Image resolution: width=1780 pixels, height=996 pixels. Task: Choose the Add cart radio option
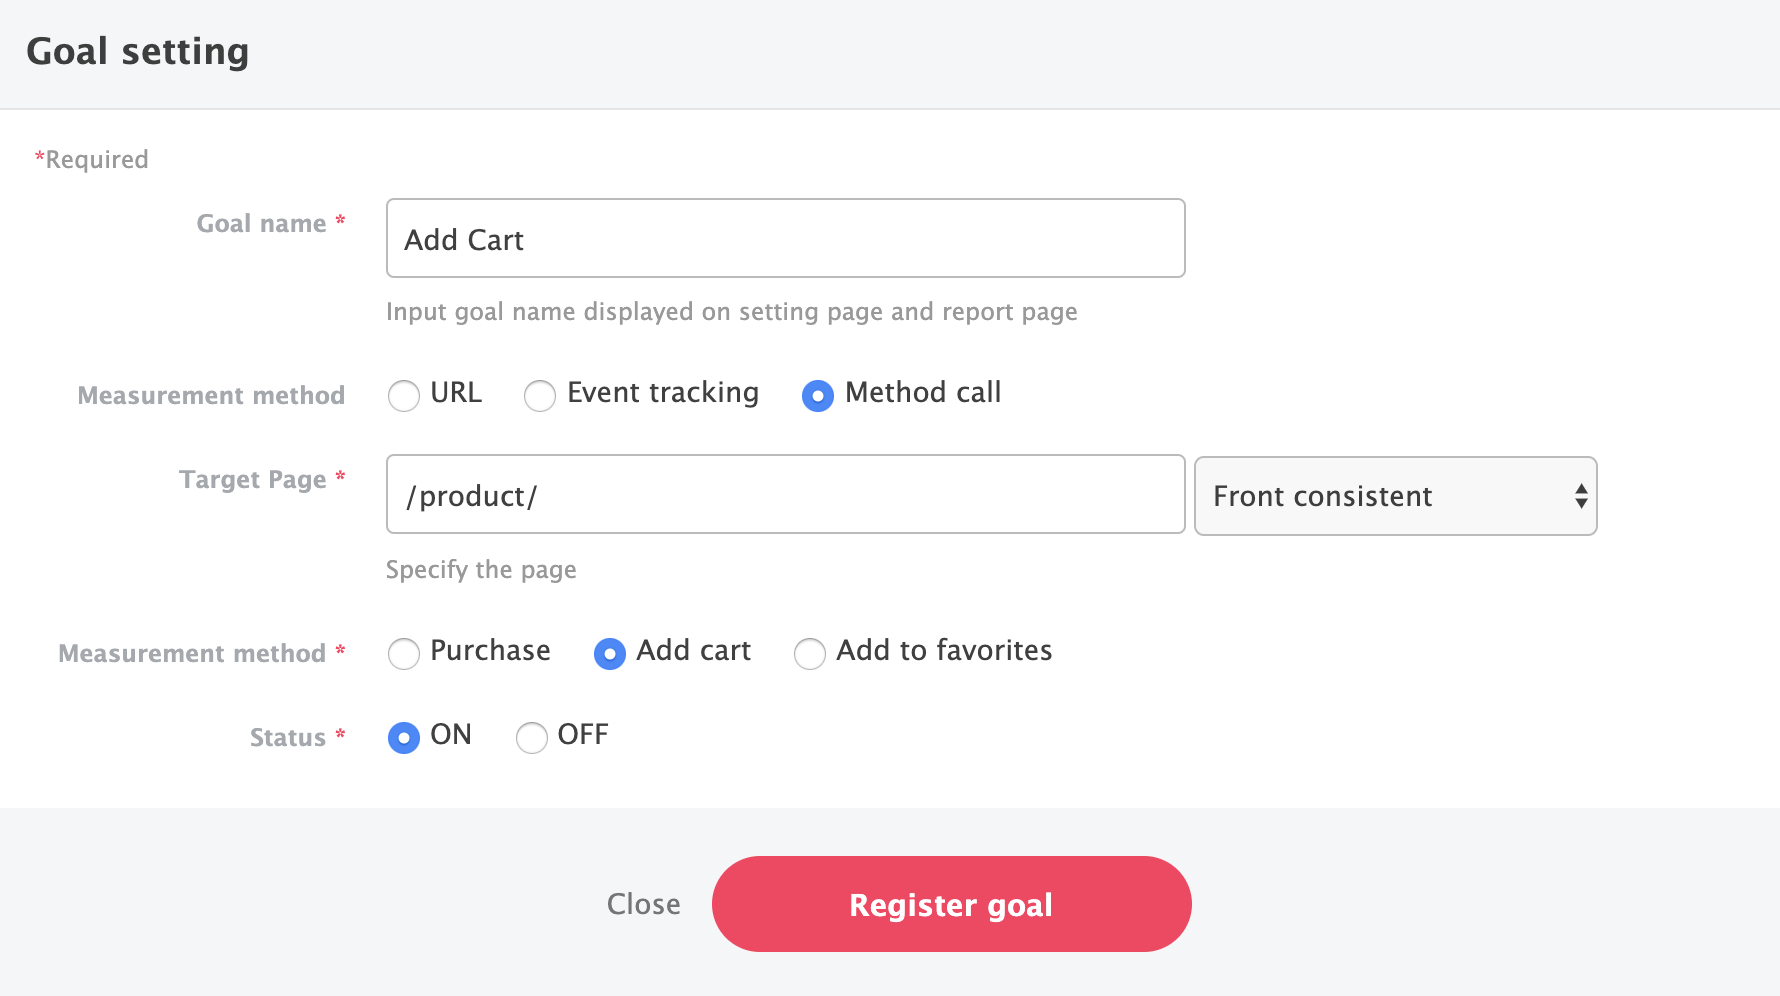(x=610, y=654)
